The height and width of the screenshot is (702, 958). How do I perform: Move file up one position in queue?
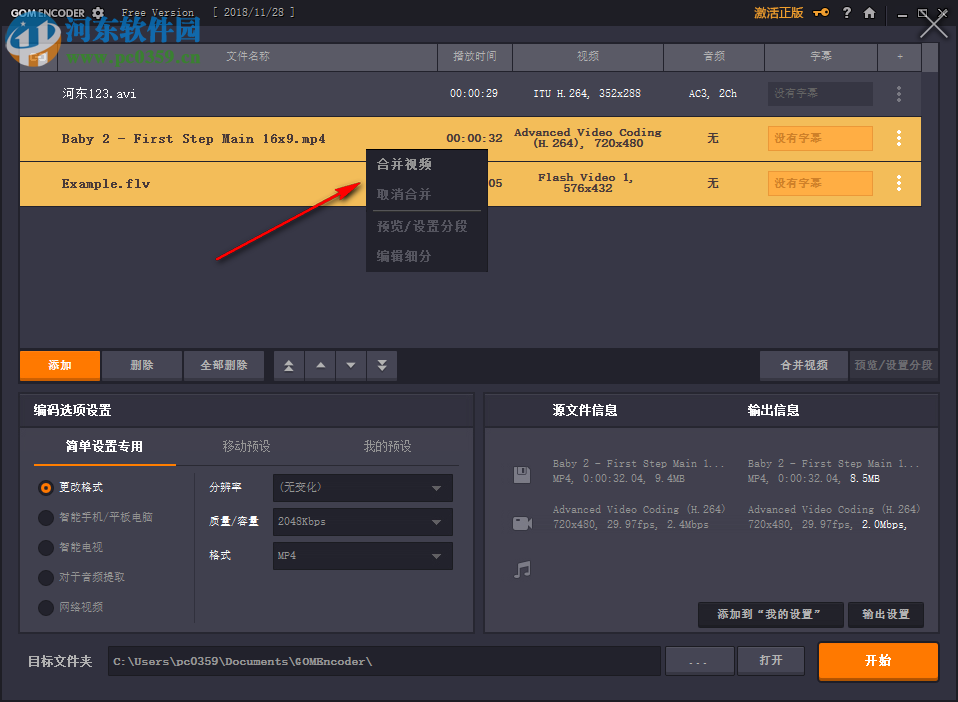tap(319, 365)
